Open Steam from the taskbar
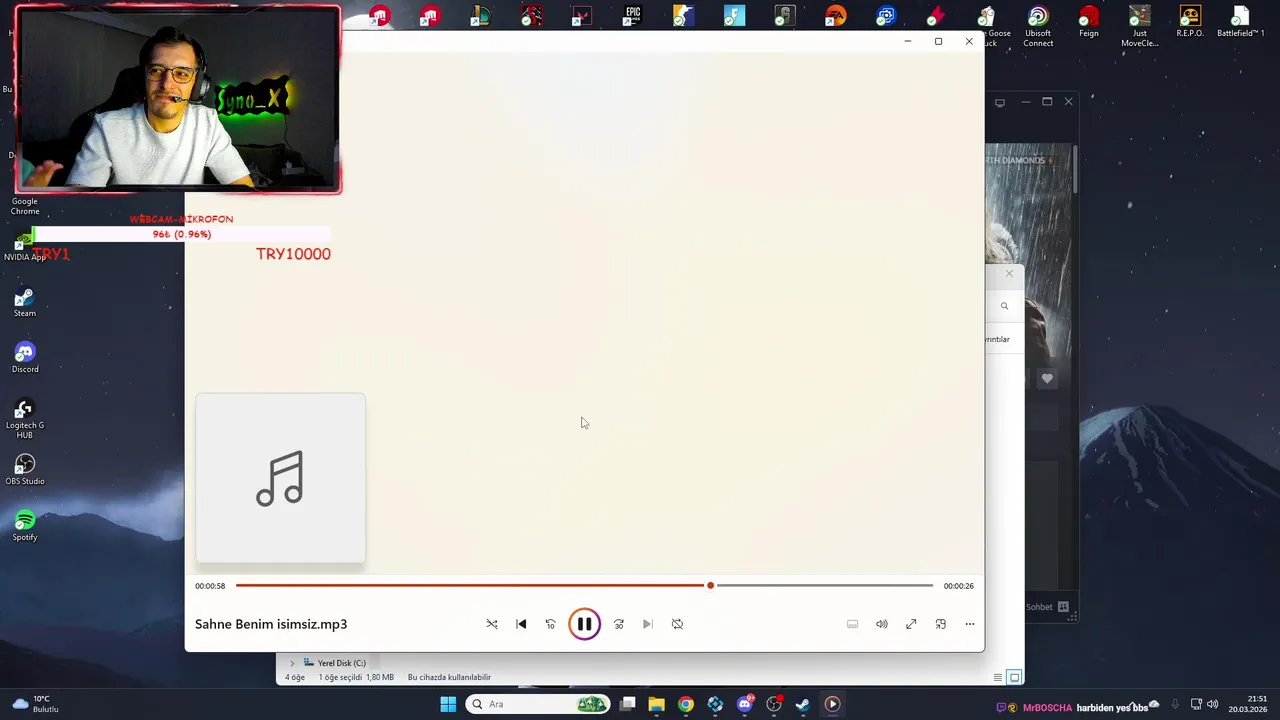Image resolution: width=1280 pixels, height=720 pixels. click(x=803, y=704)
